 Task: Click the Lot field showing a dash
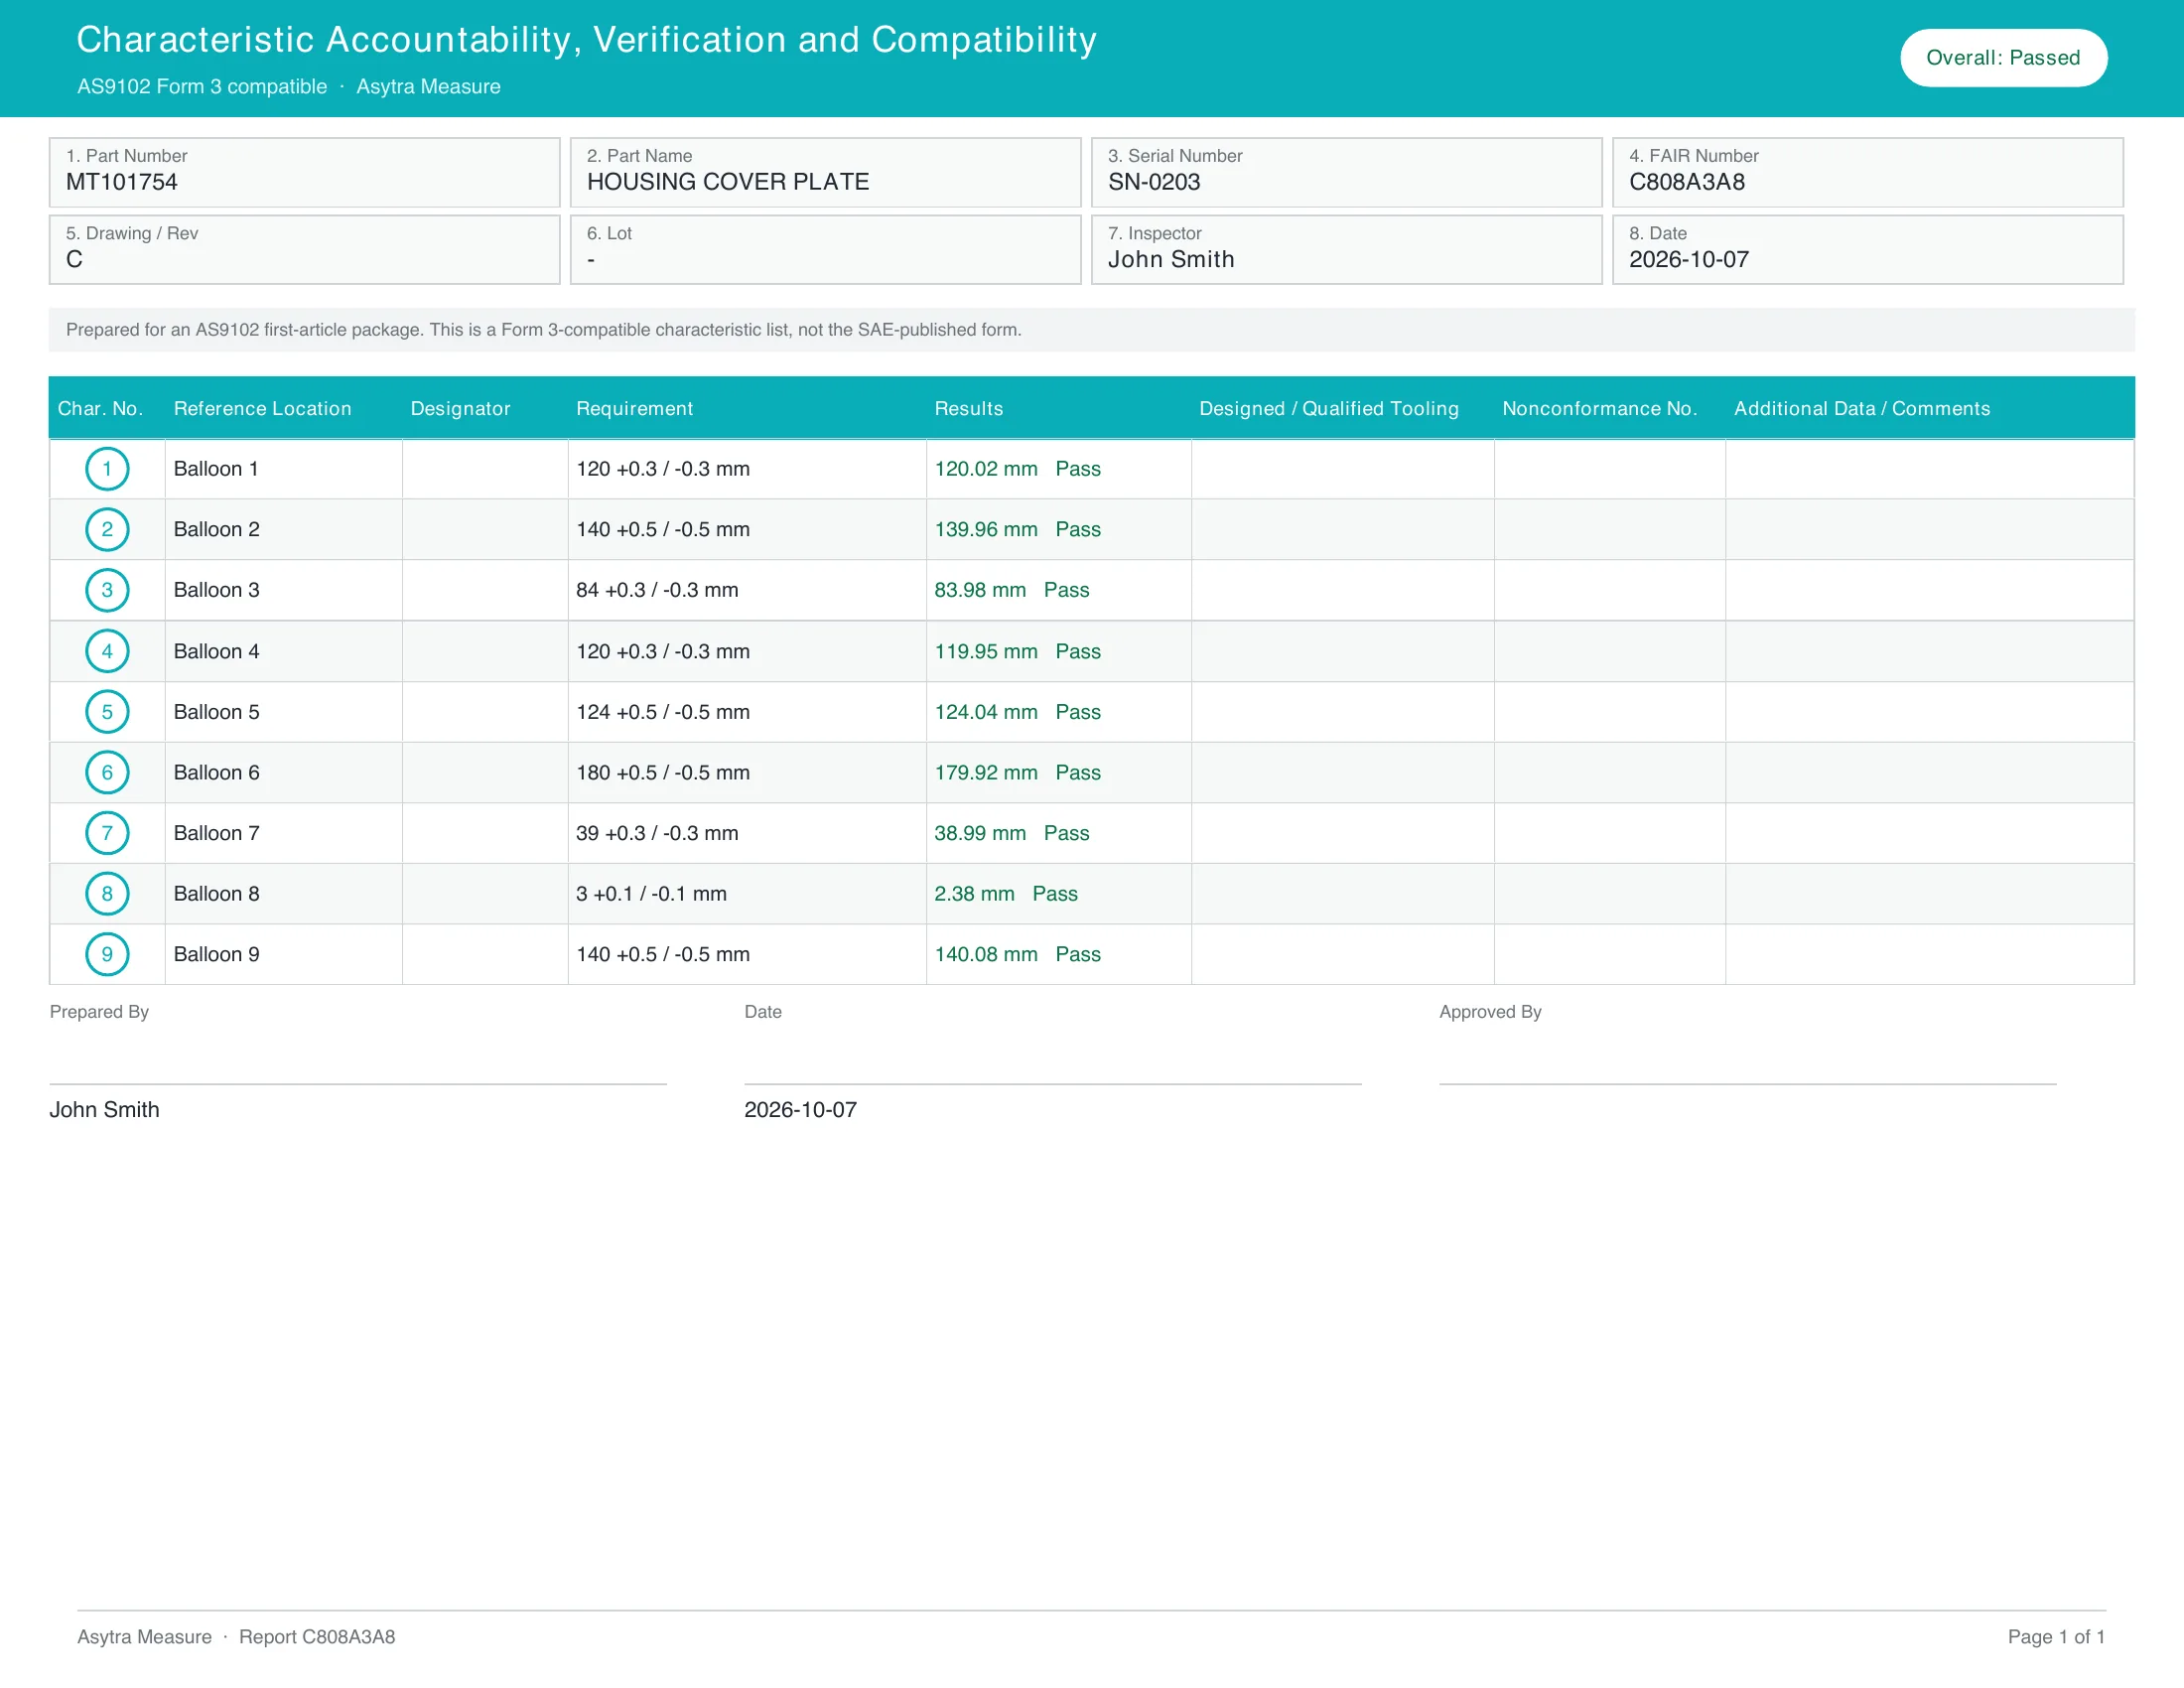point(825,250)
